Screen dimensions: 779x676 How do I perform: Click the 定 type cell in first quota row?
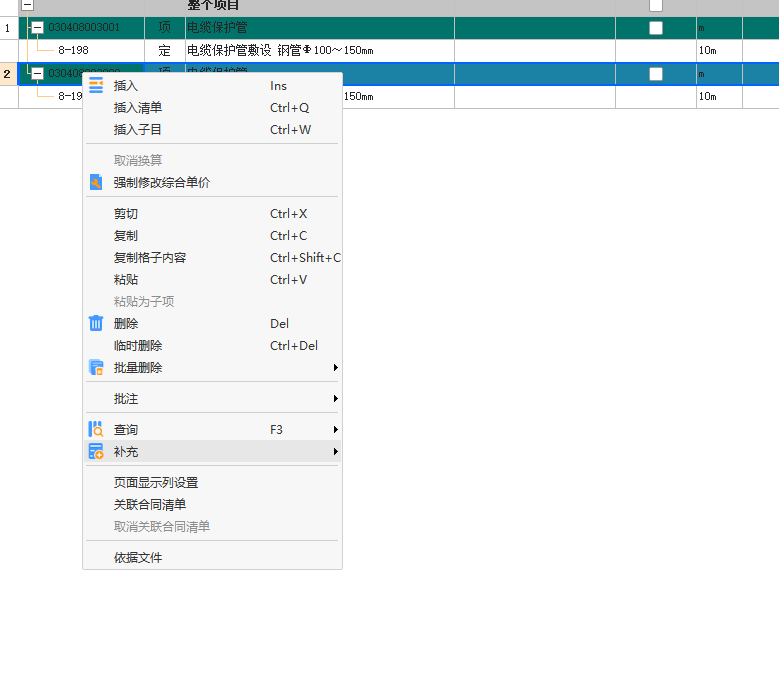pos(164,51)
